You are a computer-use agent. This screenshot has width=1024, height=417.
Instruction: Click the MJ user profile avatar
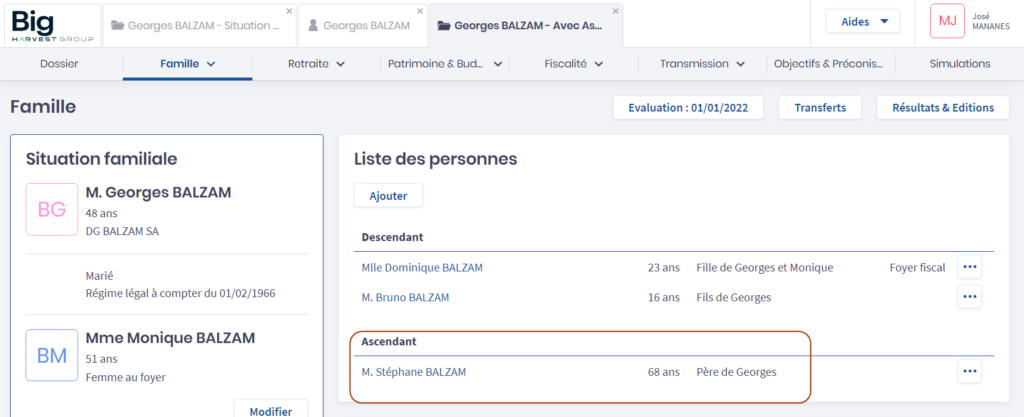947,21
